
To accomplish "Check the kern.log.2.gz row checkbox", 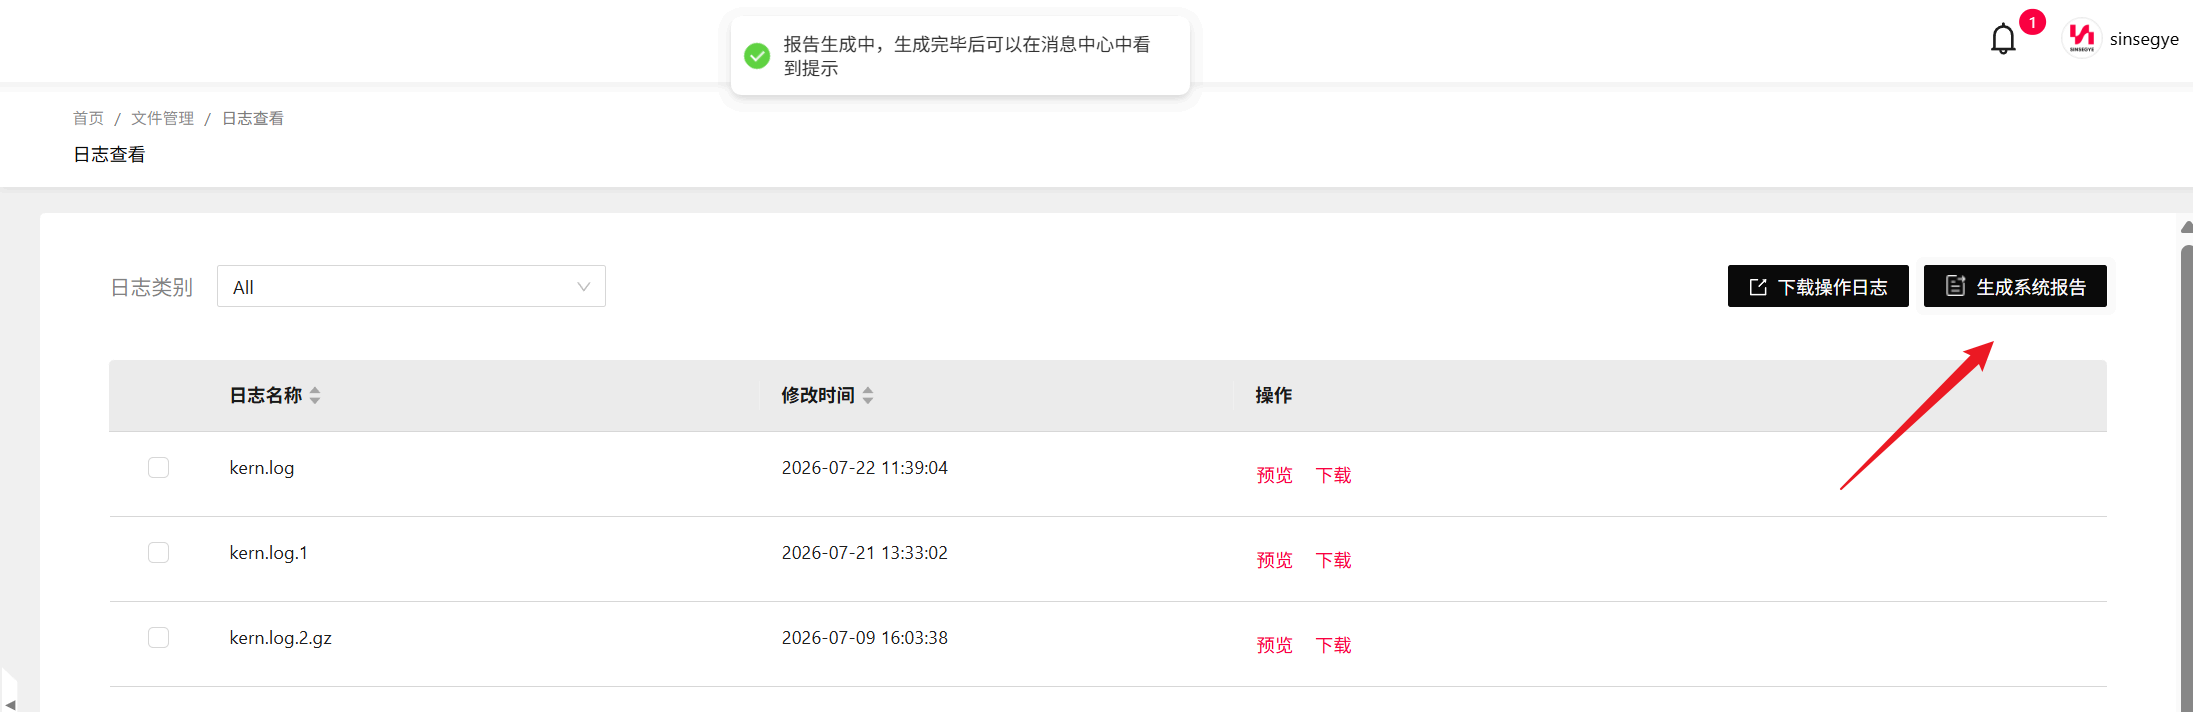I will [x=158, y=637].
